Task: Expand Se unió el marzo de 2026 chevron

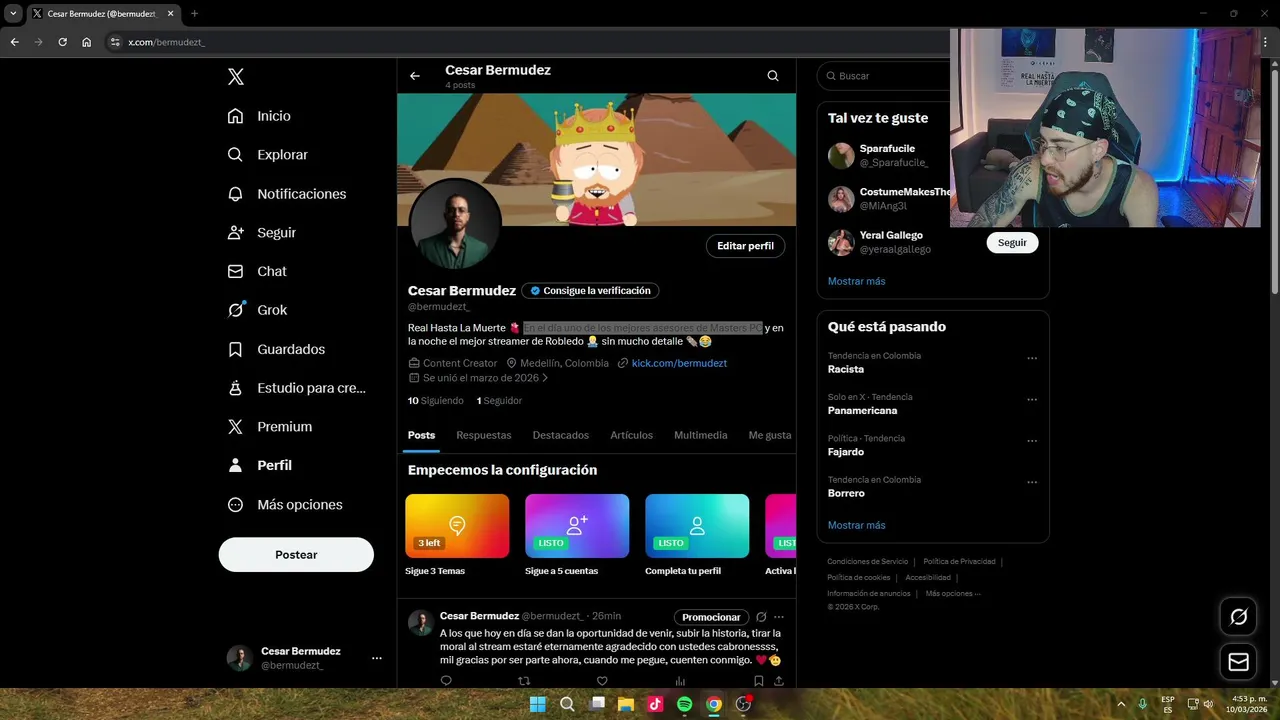Action: [545, 378]
